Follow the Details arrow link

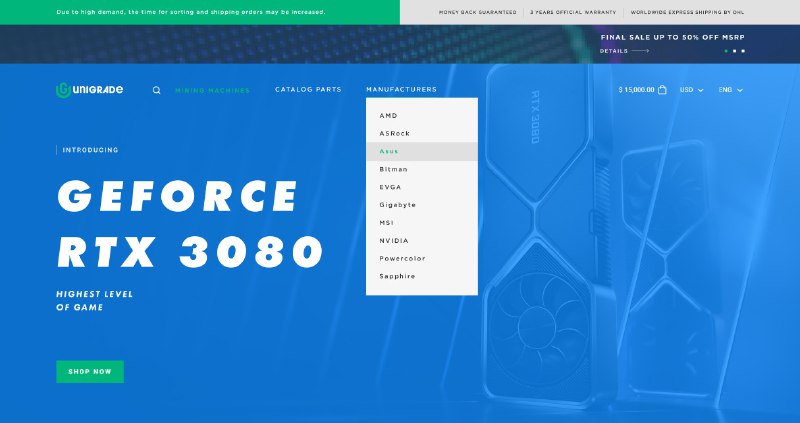coord(624,51)
